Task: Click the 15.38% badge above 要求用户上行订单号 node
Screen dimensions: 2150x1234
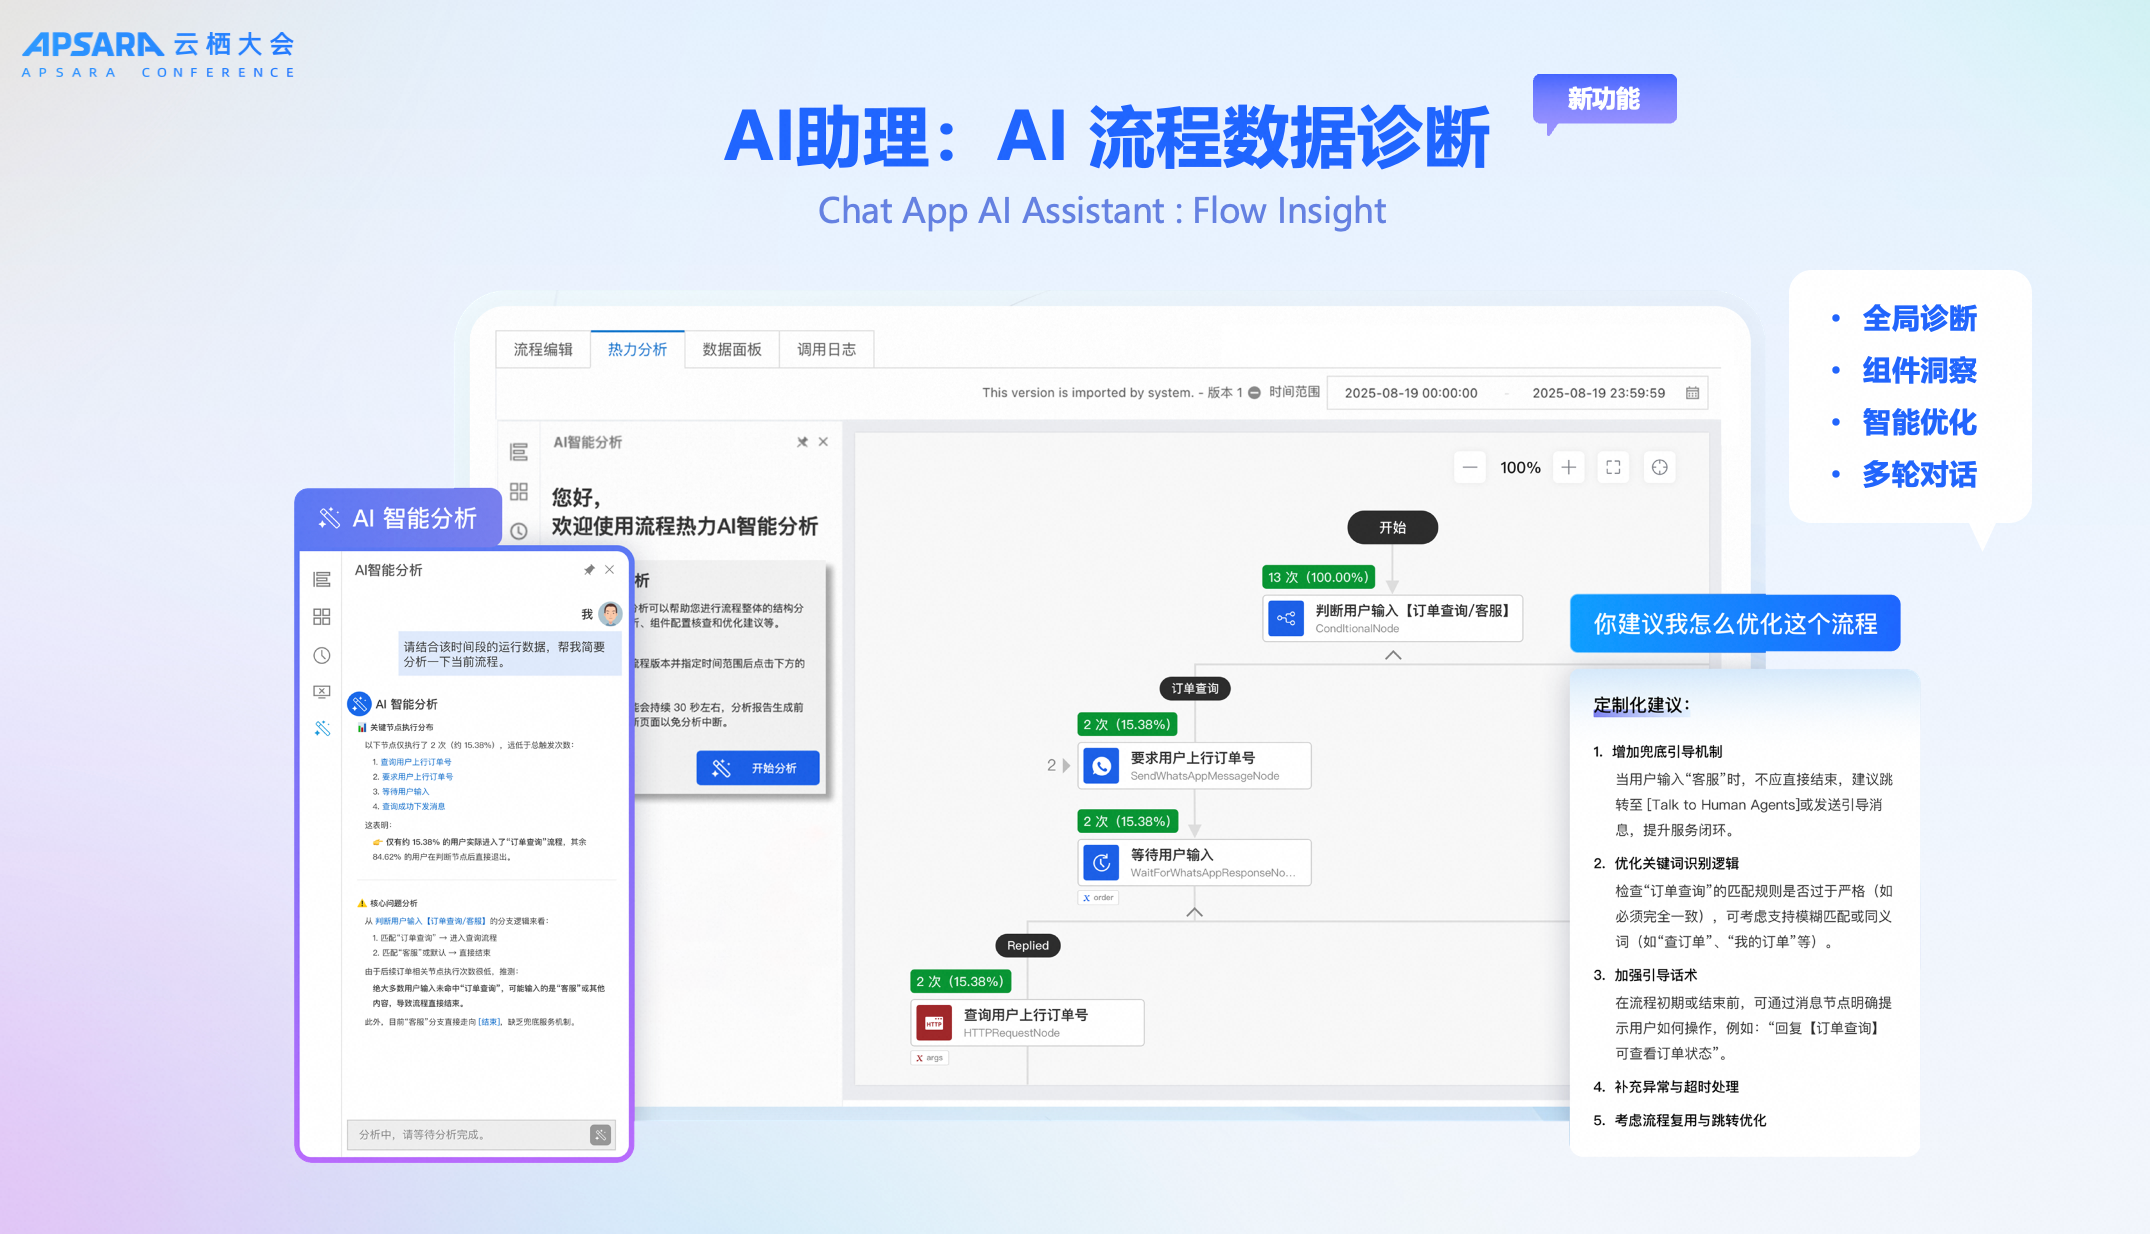Action: pyautogui.click(x=1127, y=724)
